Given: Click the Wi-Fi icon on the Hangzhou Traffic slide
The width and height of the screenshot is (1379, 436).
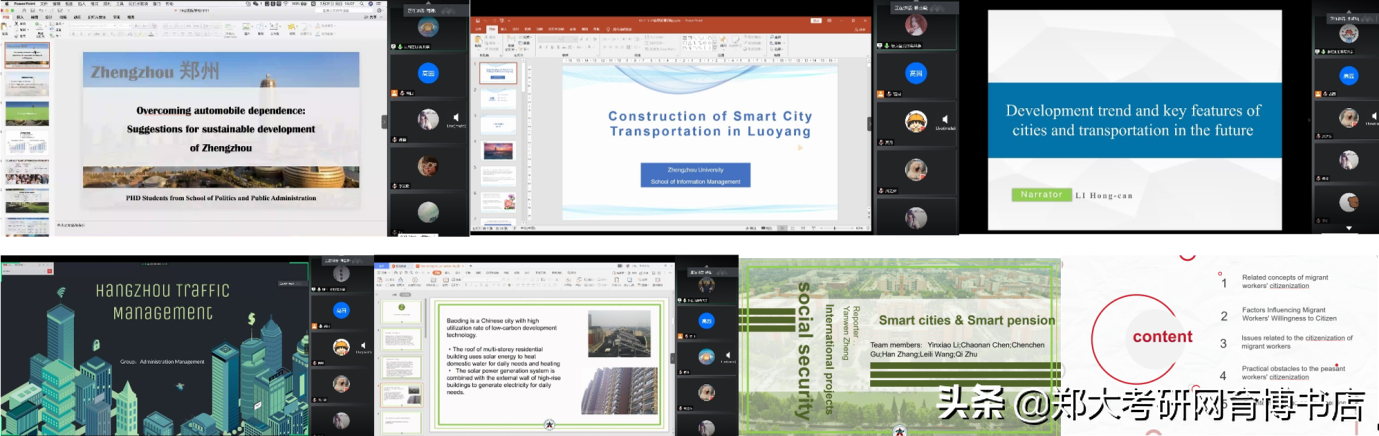Looking at the screenshot, I should (x=61, y=293).
